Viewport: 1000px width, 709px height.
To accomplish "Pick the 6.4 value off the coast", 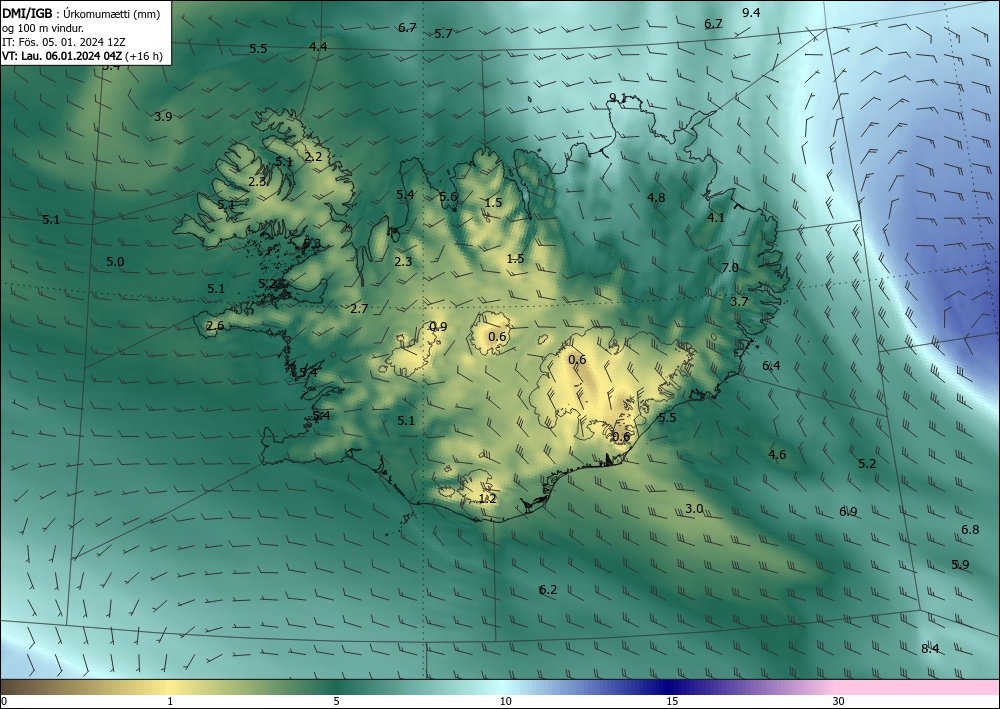I will tap(772, 365).
